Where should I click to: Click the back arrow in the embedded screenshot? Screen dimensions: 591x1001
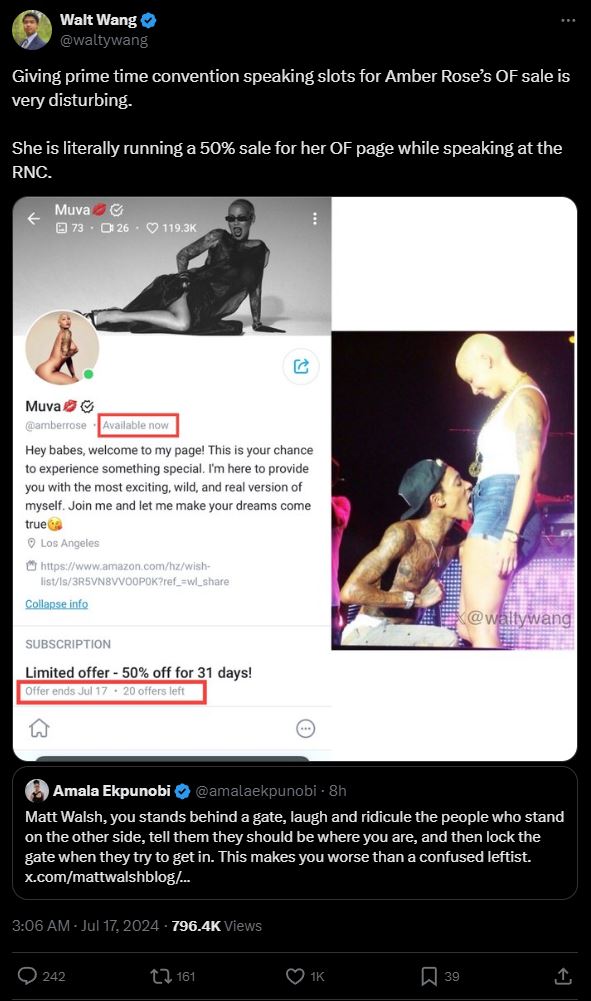point(34,218)
